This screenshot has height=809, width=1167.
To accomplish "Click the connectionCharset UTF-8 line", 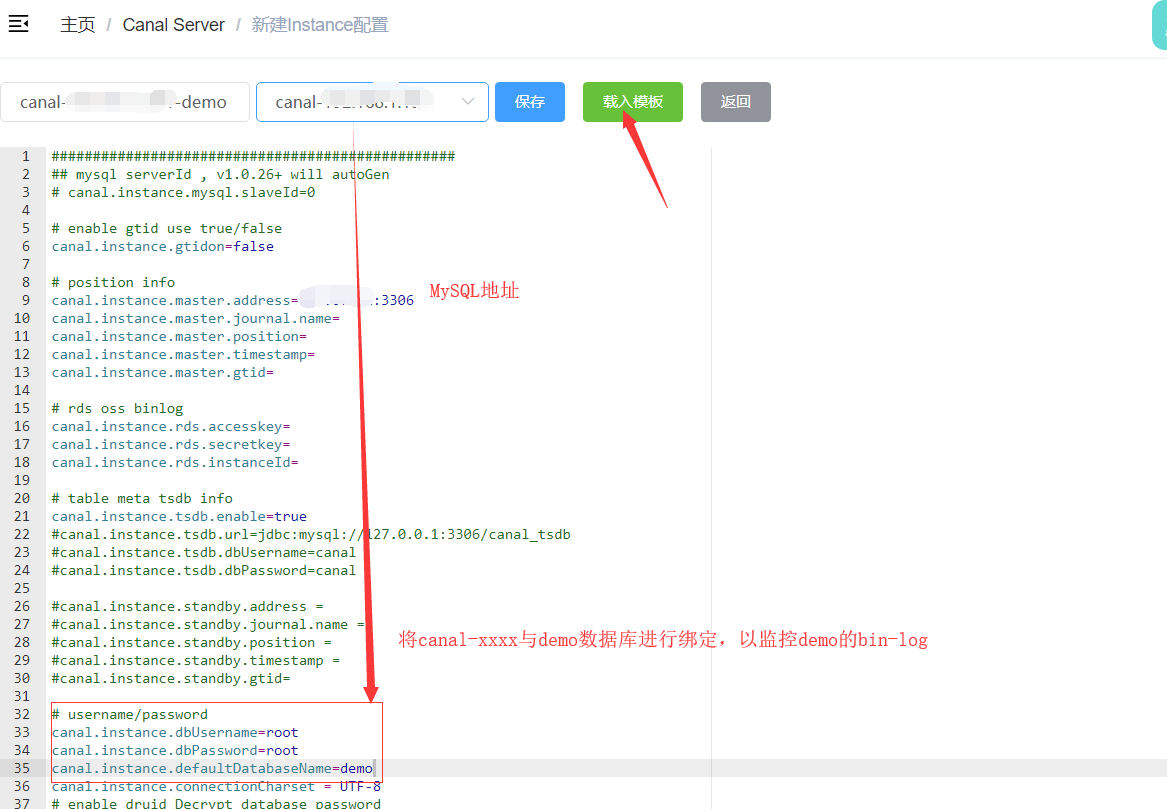I will point(200,786).
